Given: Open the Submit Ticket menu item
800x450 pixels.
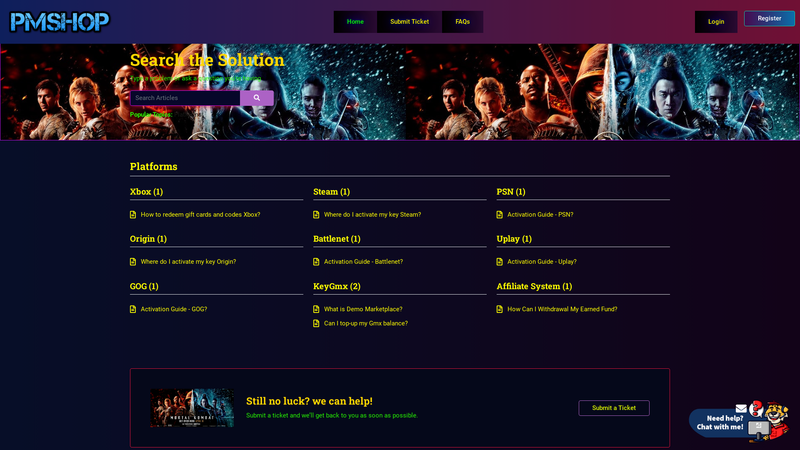Looking at the screenshot, I should [409, 22].
